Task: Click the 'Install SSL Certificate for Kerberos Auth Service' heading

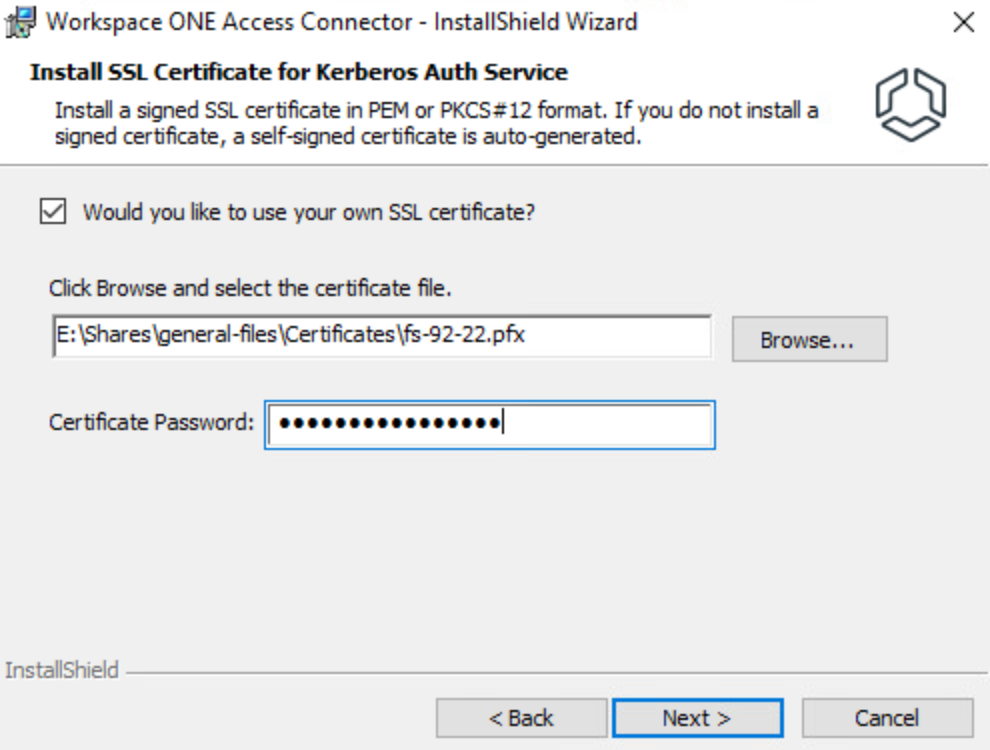Action: tap(299, 73)
